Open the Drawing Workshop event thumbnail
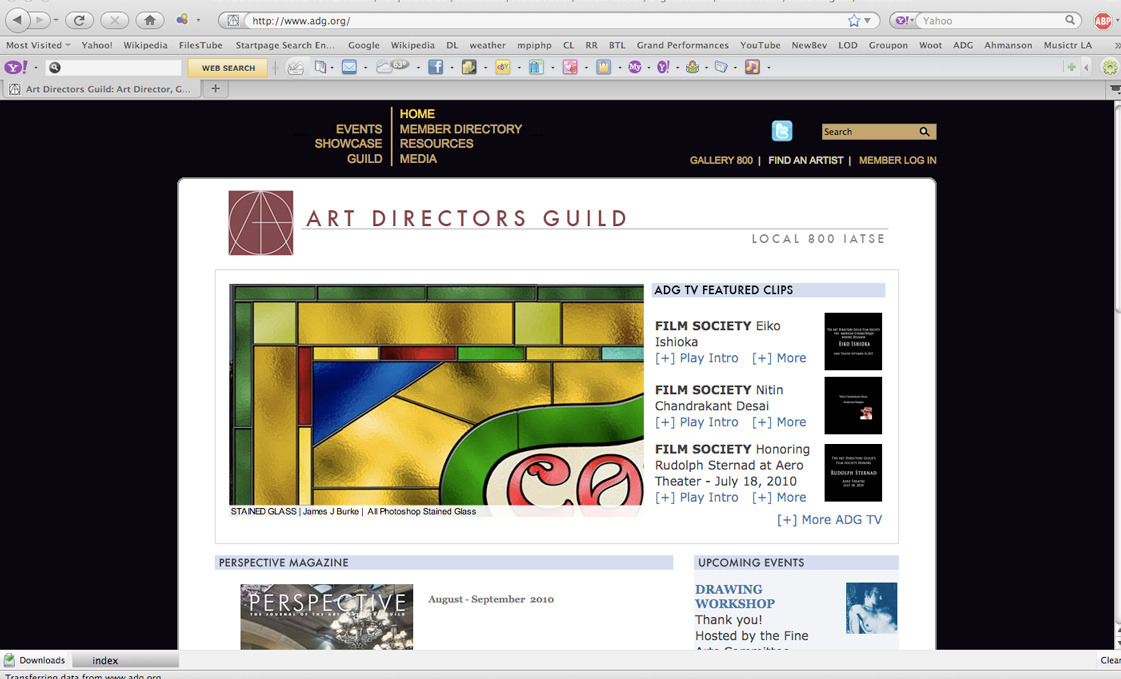Viewport: 1121px width, 679px height. (871, 608)
